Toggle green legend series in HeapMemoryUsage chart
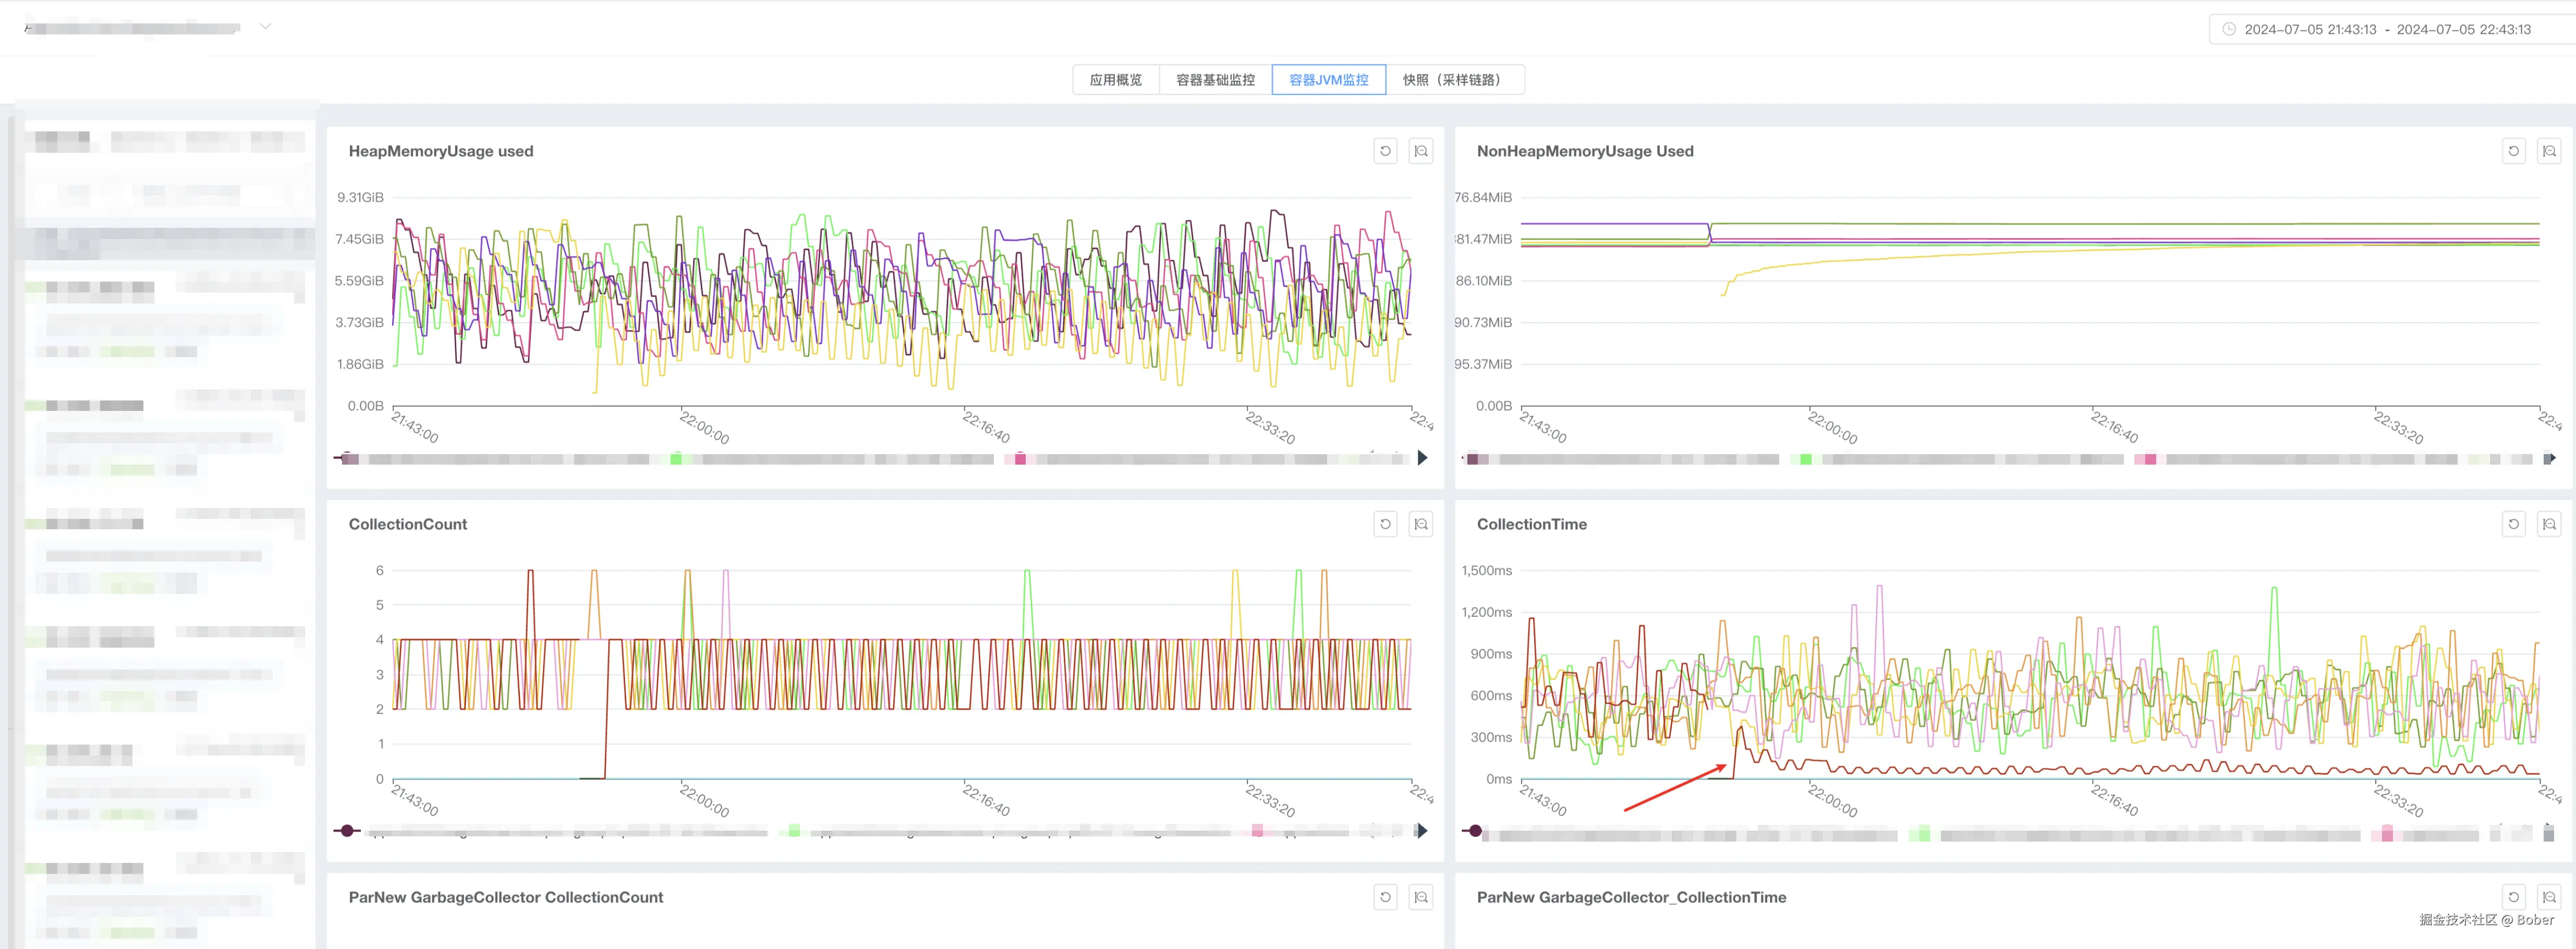 coord(677,459)
